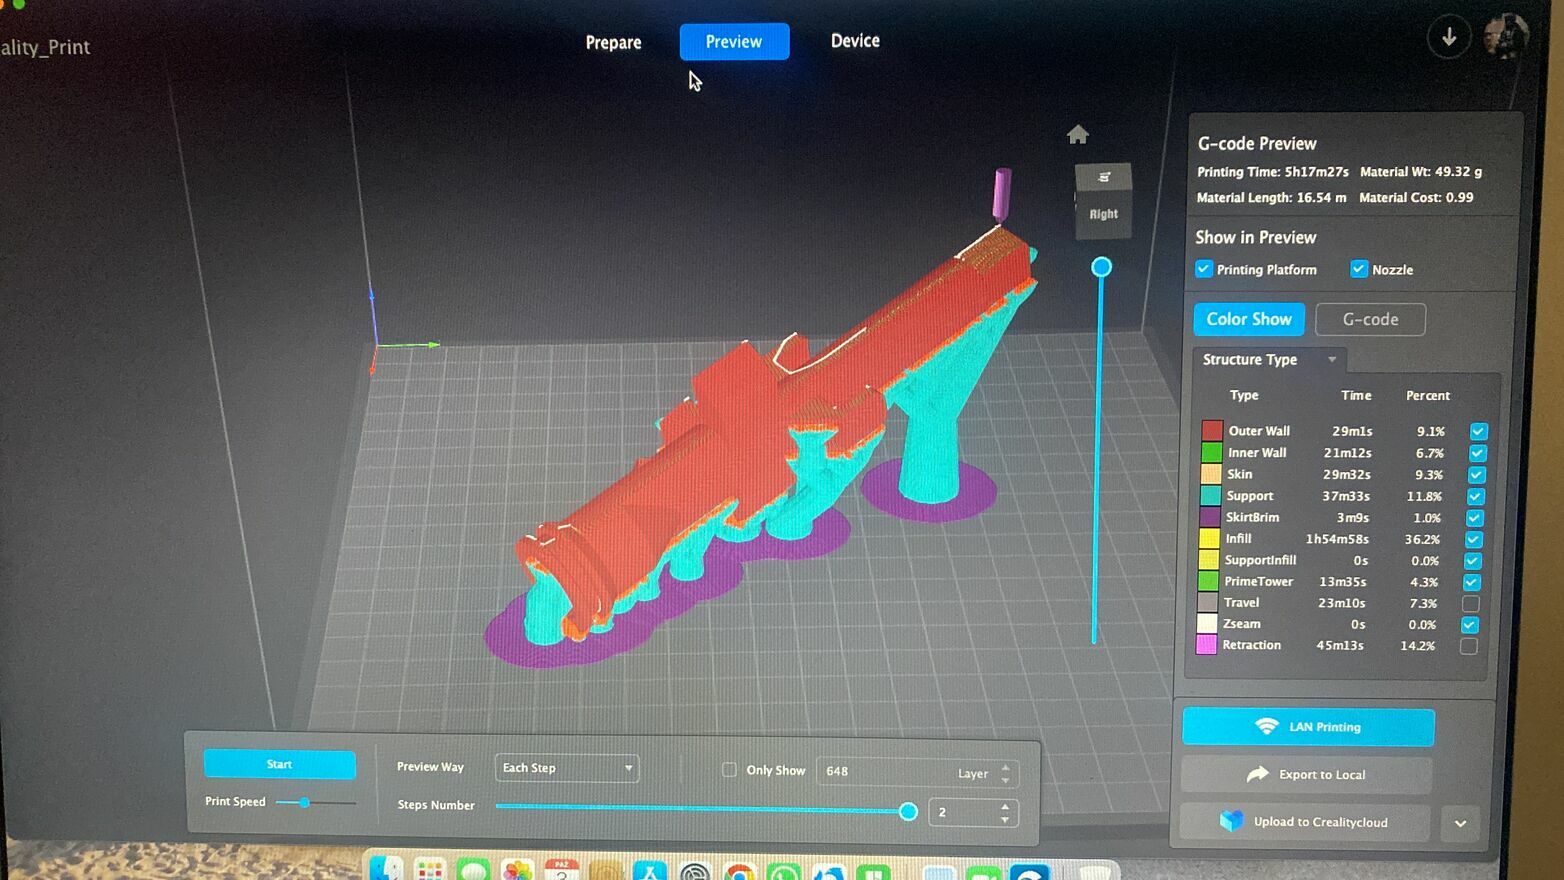Open Numbers from the dock
Image resolution: width=1564 pixels, height=880 pixels.
click(873, 870)
